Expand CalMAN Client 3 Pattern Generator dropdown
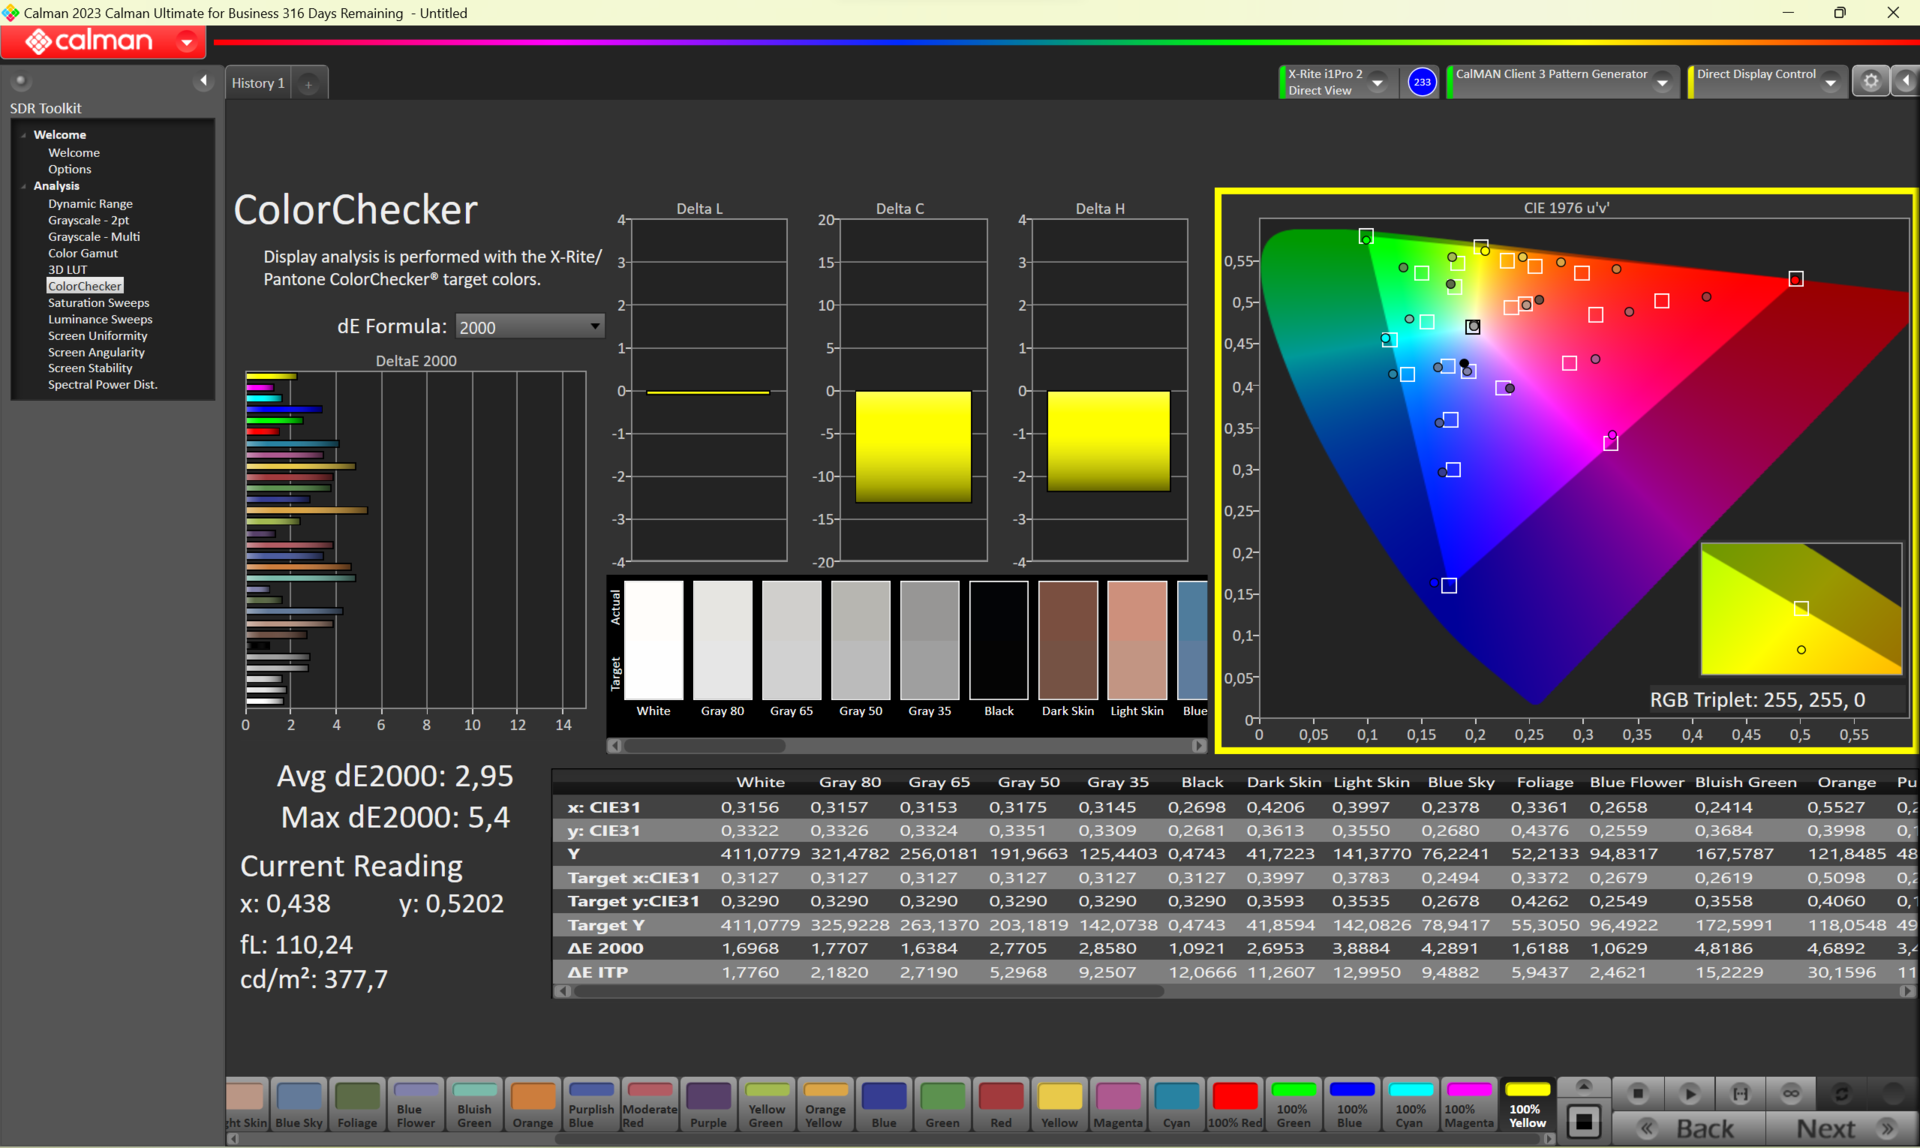The image size is (1920, 1148). 1662,83
